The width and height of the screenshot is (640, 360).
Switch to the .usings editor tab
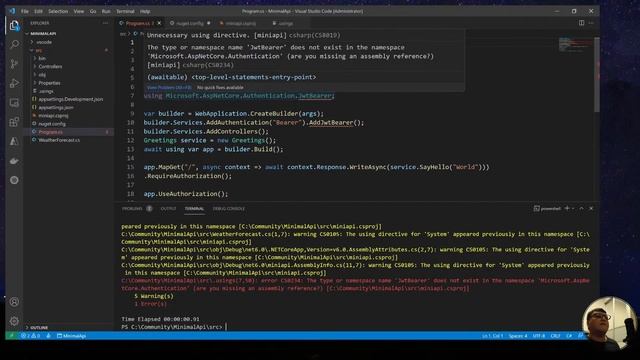[286, 23]
